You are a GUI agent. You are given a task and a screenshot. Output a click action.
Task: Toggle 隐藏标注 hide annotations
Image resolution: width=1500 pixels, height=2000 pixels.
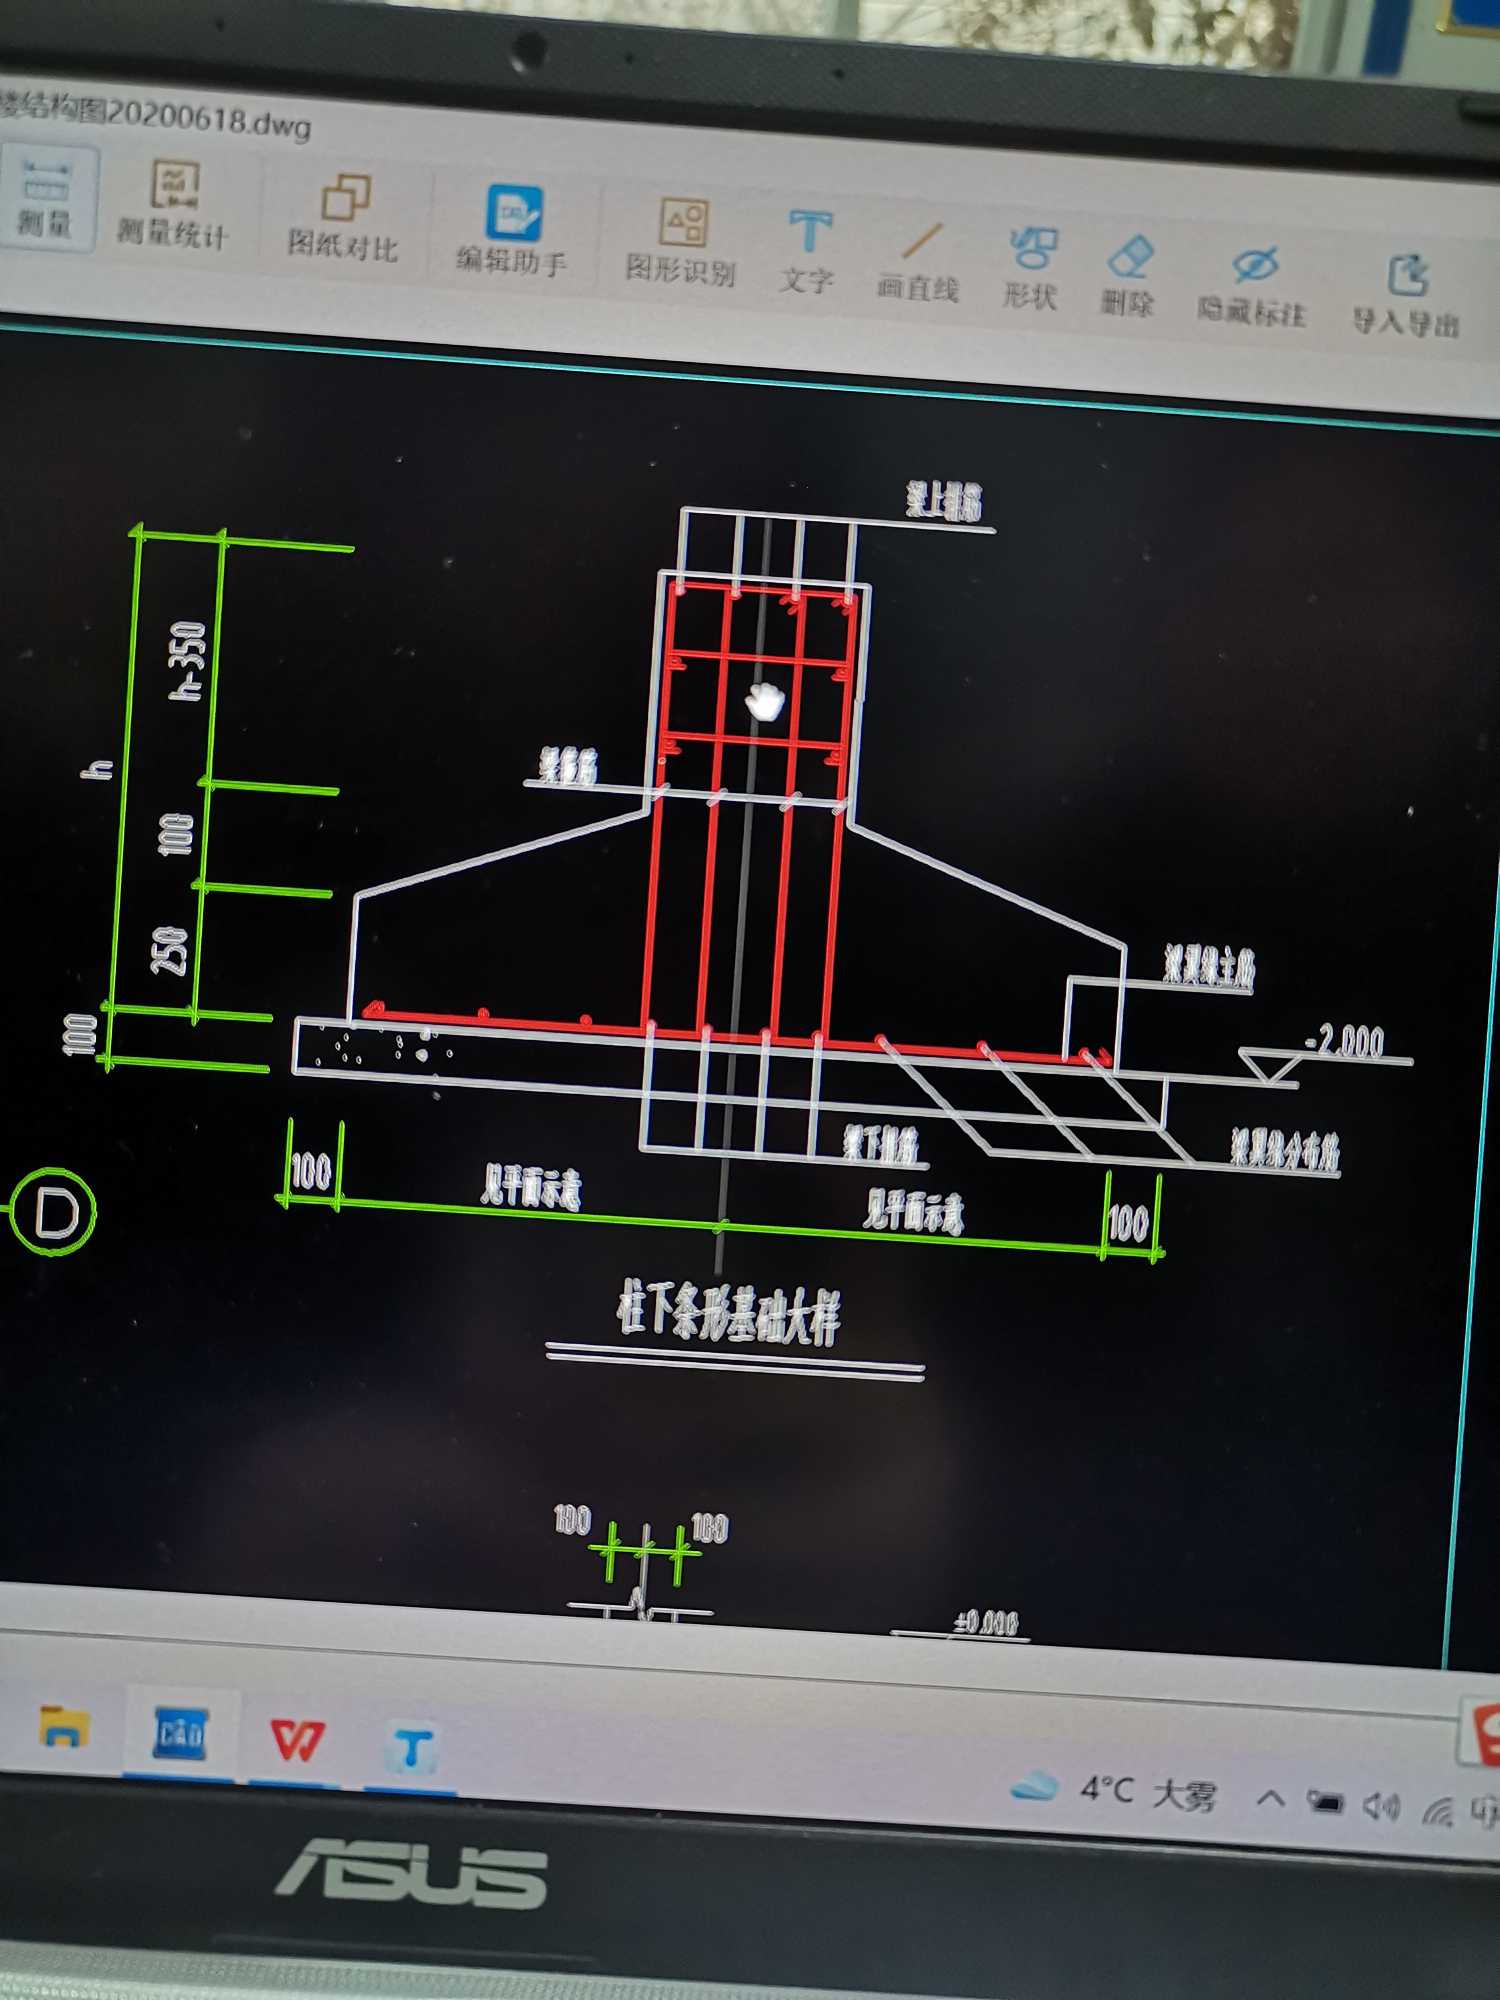point(1252,287)
